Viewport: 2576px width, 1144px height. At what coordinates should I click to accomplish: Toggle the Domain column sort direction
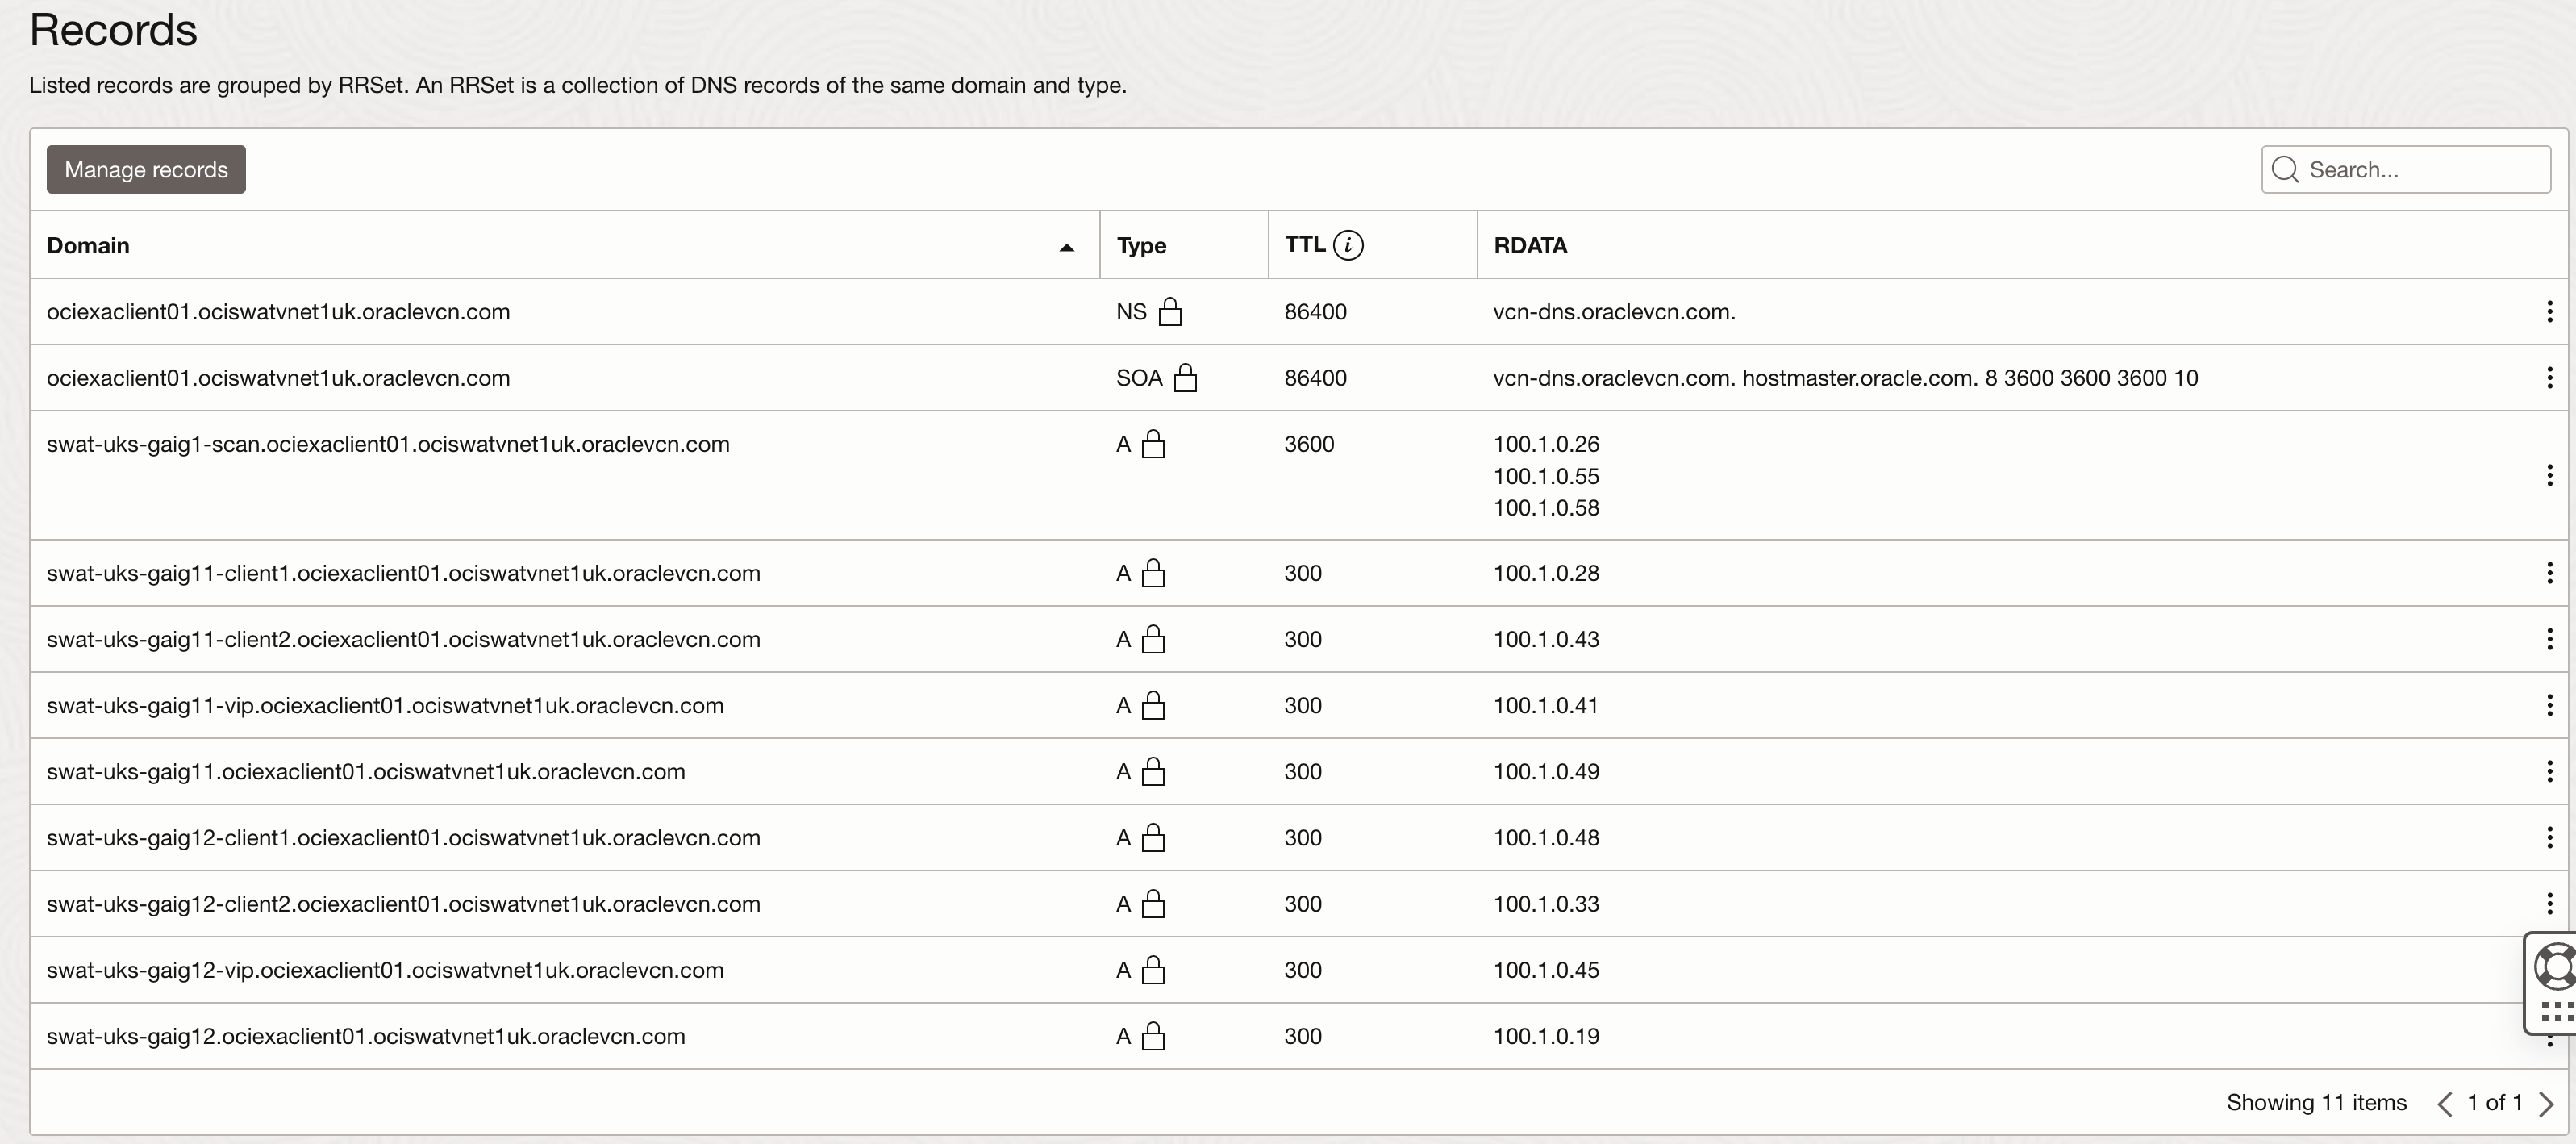[1065, 245]
